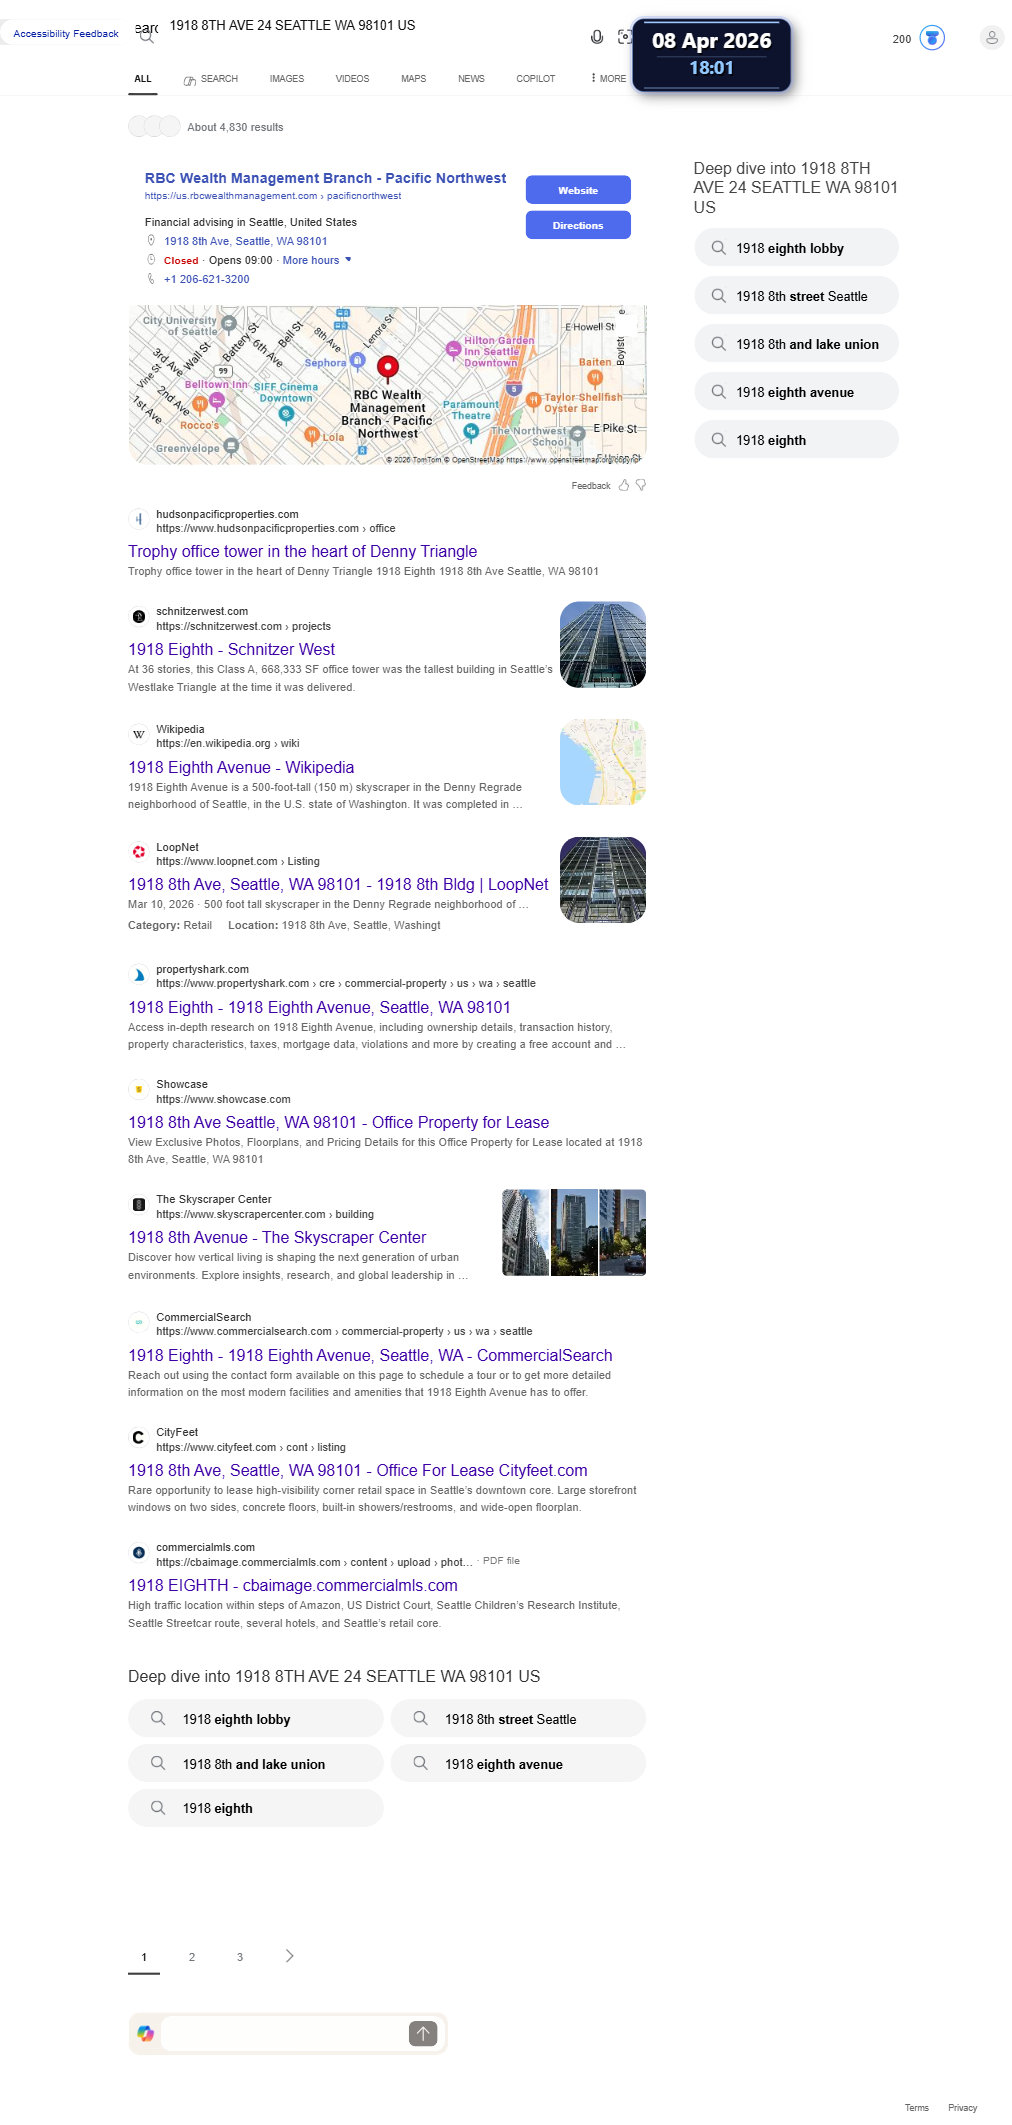Click the Hilton Garden Inn marker on map

pos(453,349)
